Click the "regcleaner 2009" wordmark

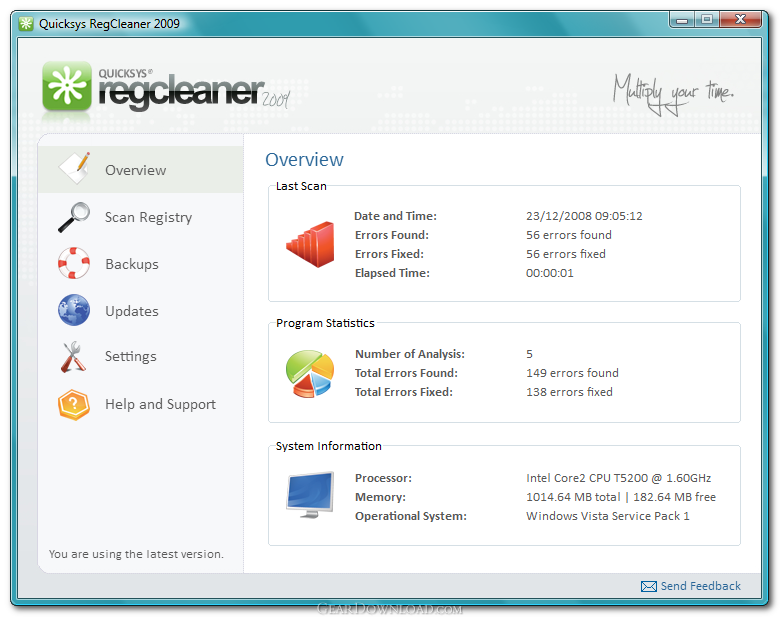[194, 92]
